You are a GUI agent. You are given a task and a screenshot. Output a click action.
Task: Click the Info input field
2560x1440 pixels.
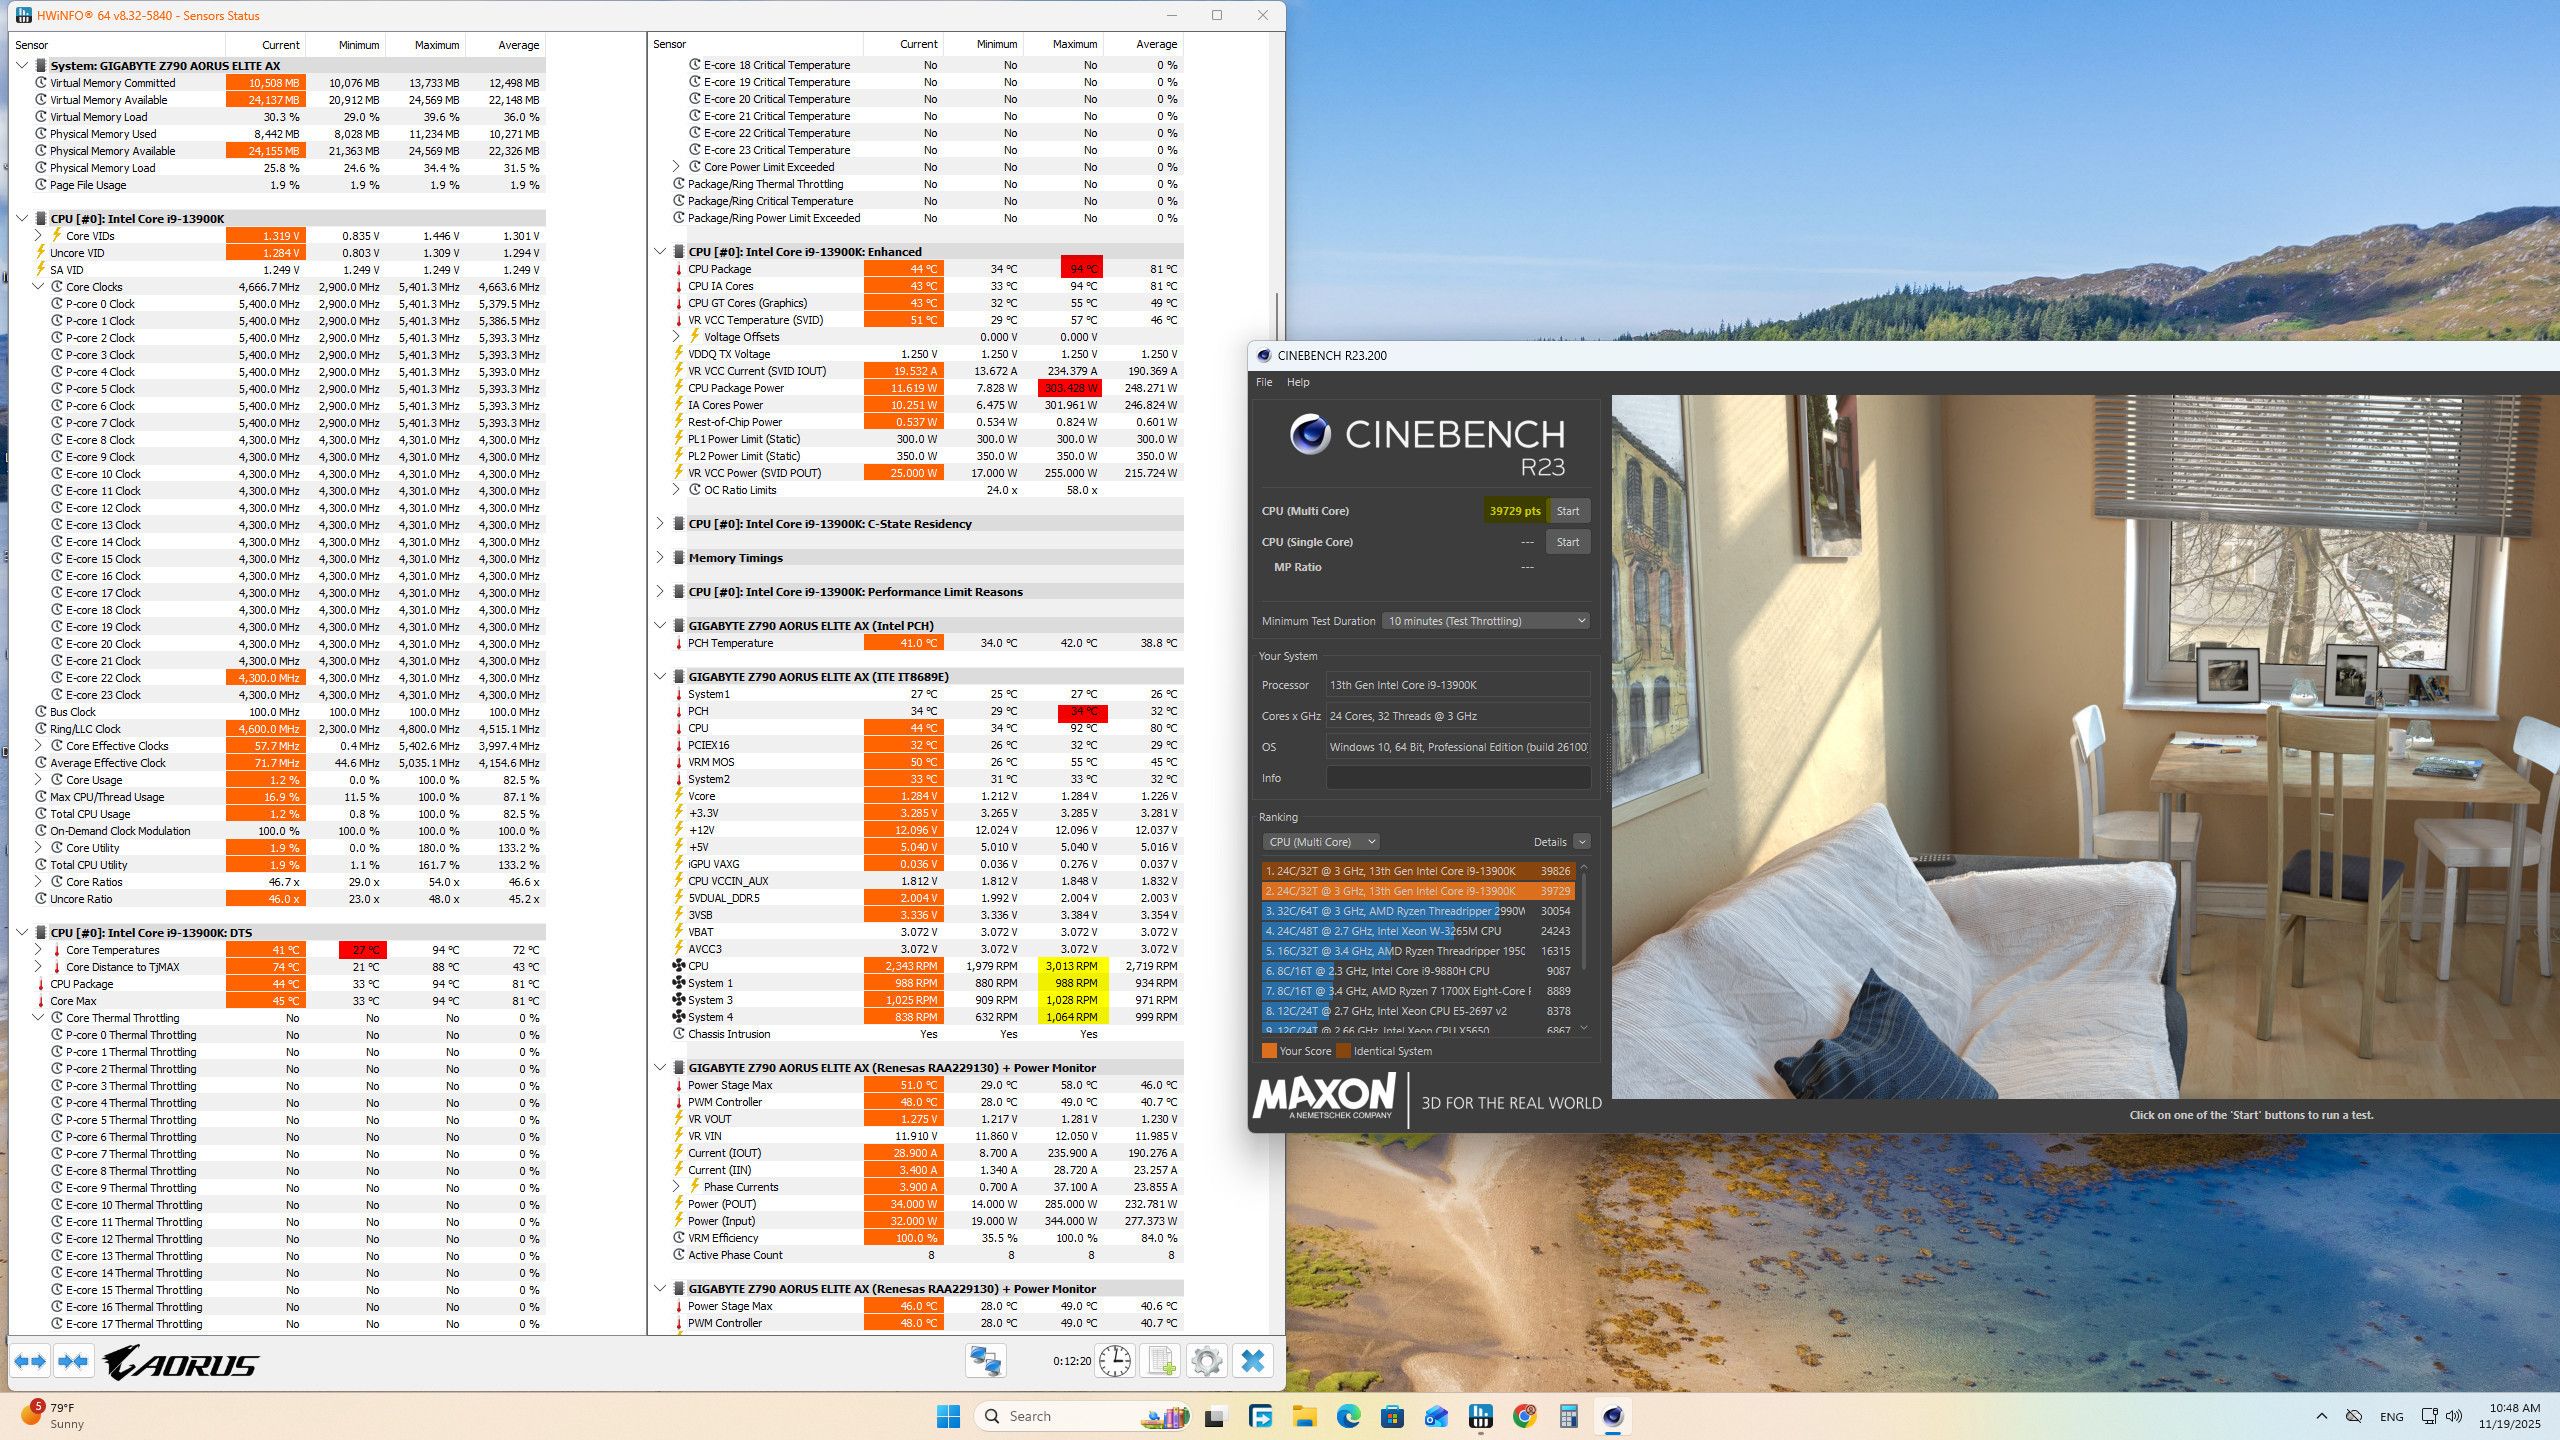[x=1457, y=778]
